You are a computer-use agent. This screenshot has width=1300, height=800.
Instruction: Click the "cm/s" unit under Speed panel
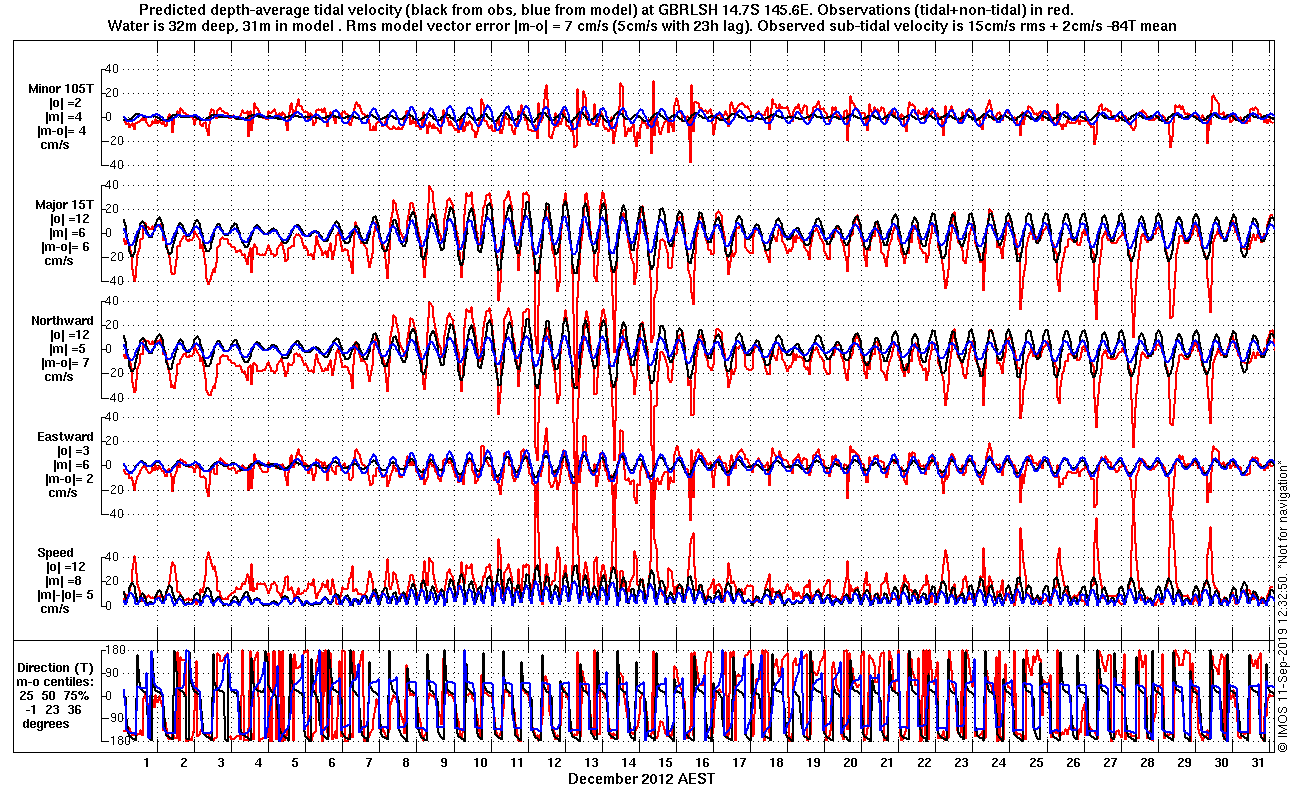[54, 609]
